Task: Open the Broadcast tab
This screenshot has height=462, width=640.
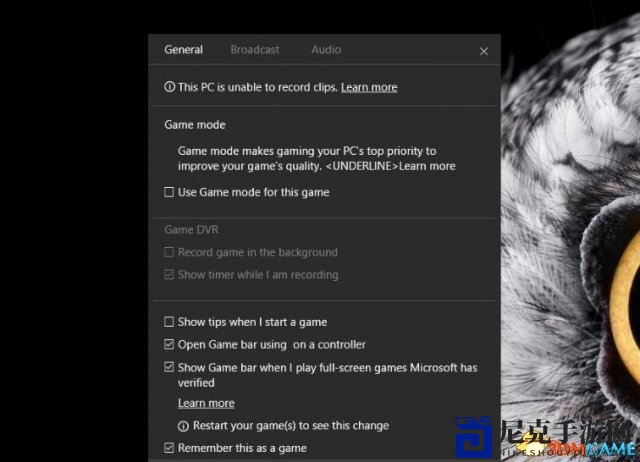Action: pyautogui.click(x=255, y=50)
